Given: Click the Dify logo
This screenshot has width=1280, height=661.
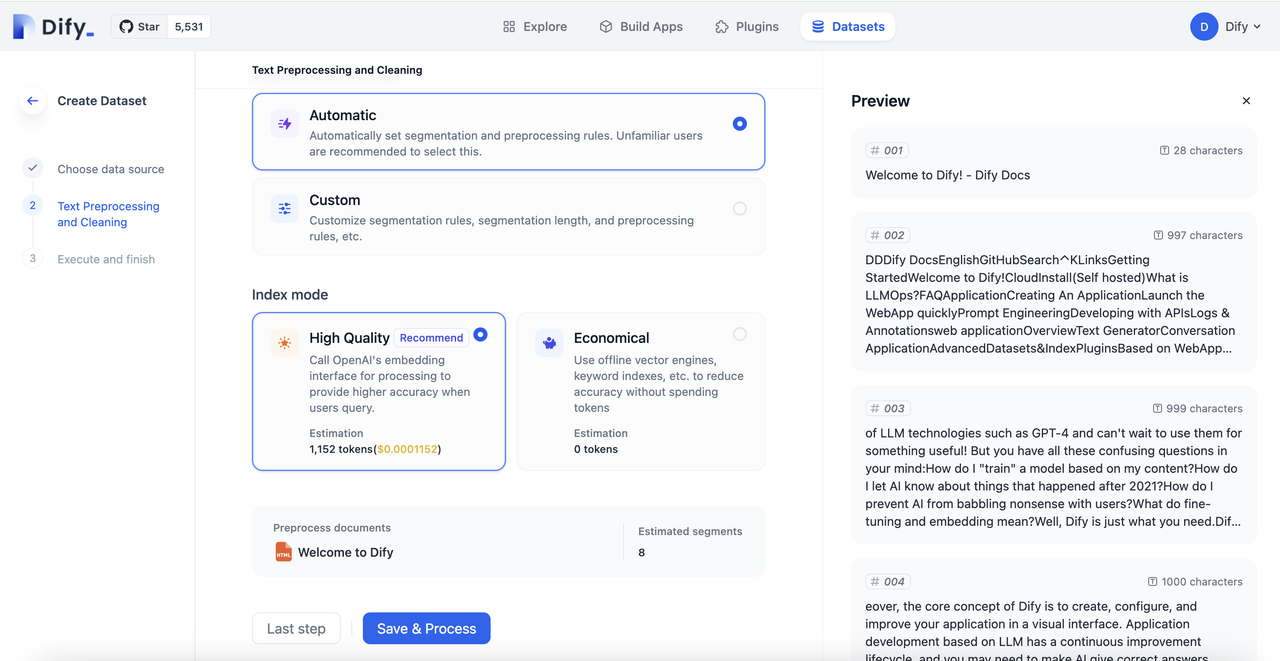Looking at the screenshot, I should click(x=53, y=27).
